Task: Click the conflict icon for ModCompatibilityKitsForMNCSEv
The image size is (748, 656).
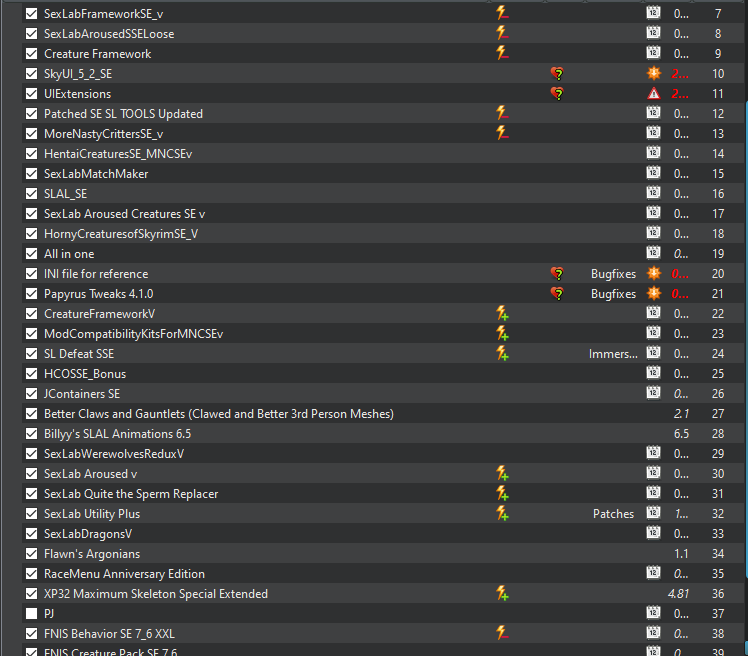Action: [x=502, y=333]
